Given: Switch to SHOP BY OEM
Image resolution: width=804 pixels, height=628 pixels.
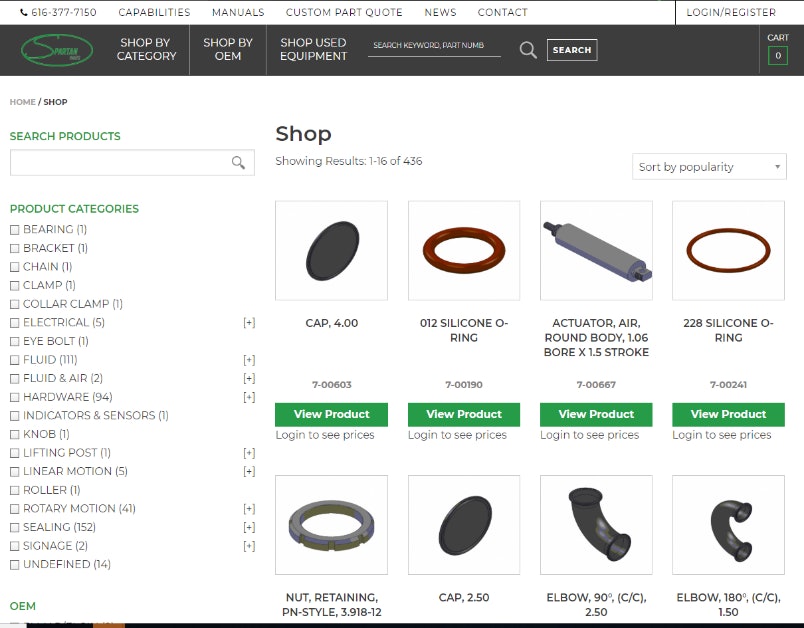Looking at the screenshot, I should click(228, 50).
